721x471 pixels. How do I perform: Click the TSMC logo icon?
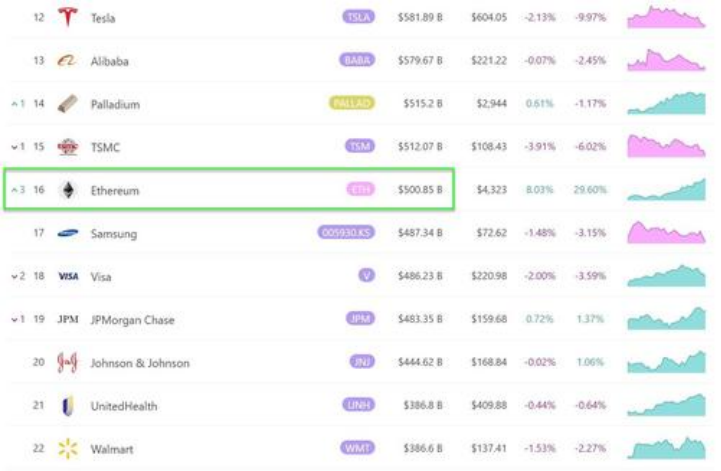pyautogui.click(x=68, y=147)
